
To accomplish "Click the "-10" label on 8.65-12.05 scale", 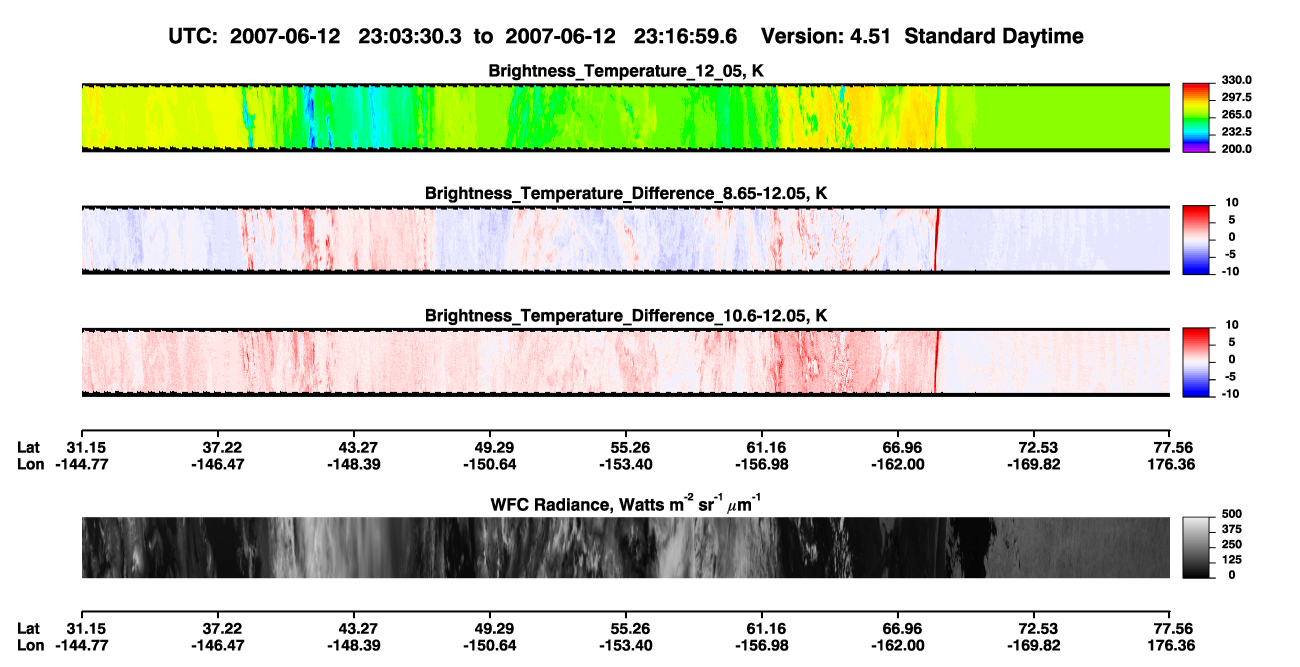I will click(1232, 271).
